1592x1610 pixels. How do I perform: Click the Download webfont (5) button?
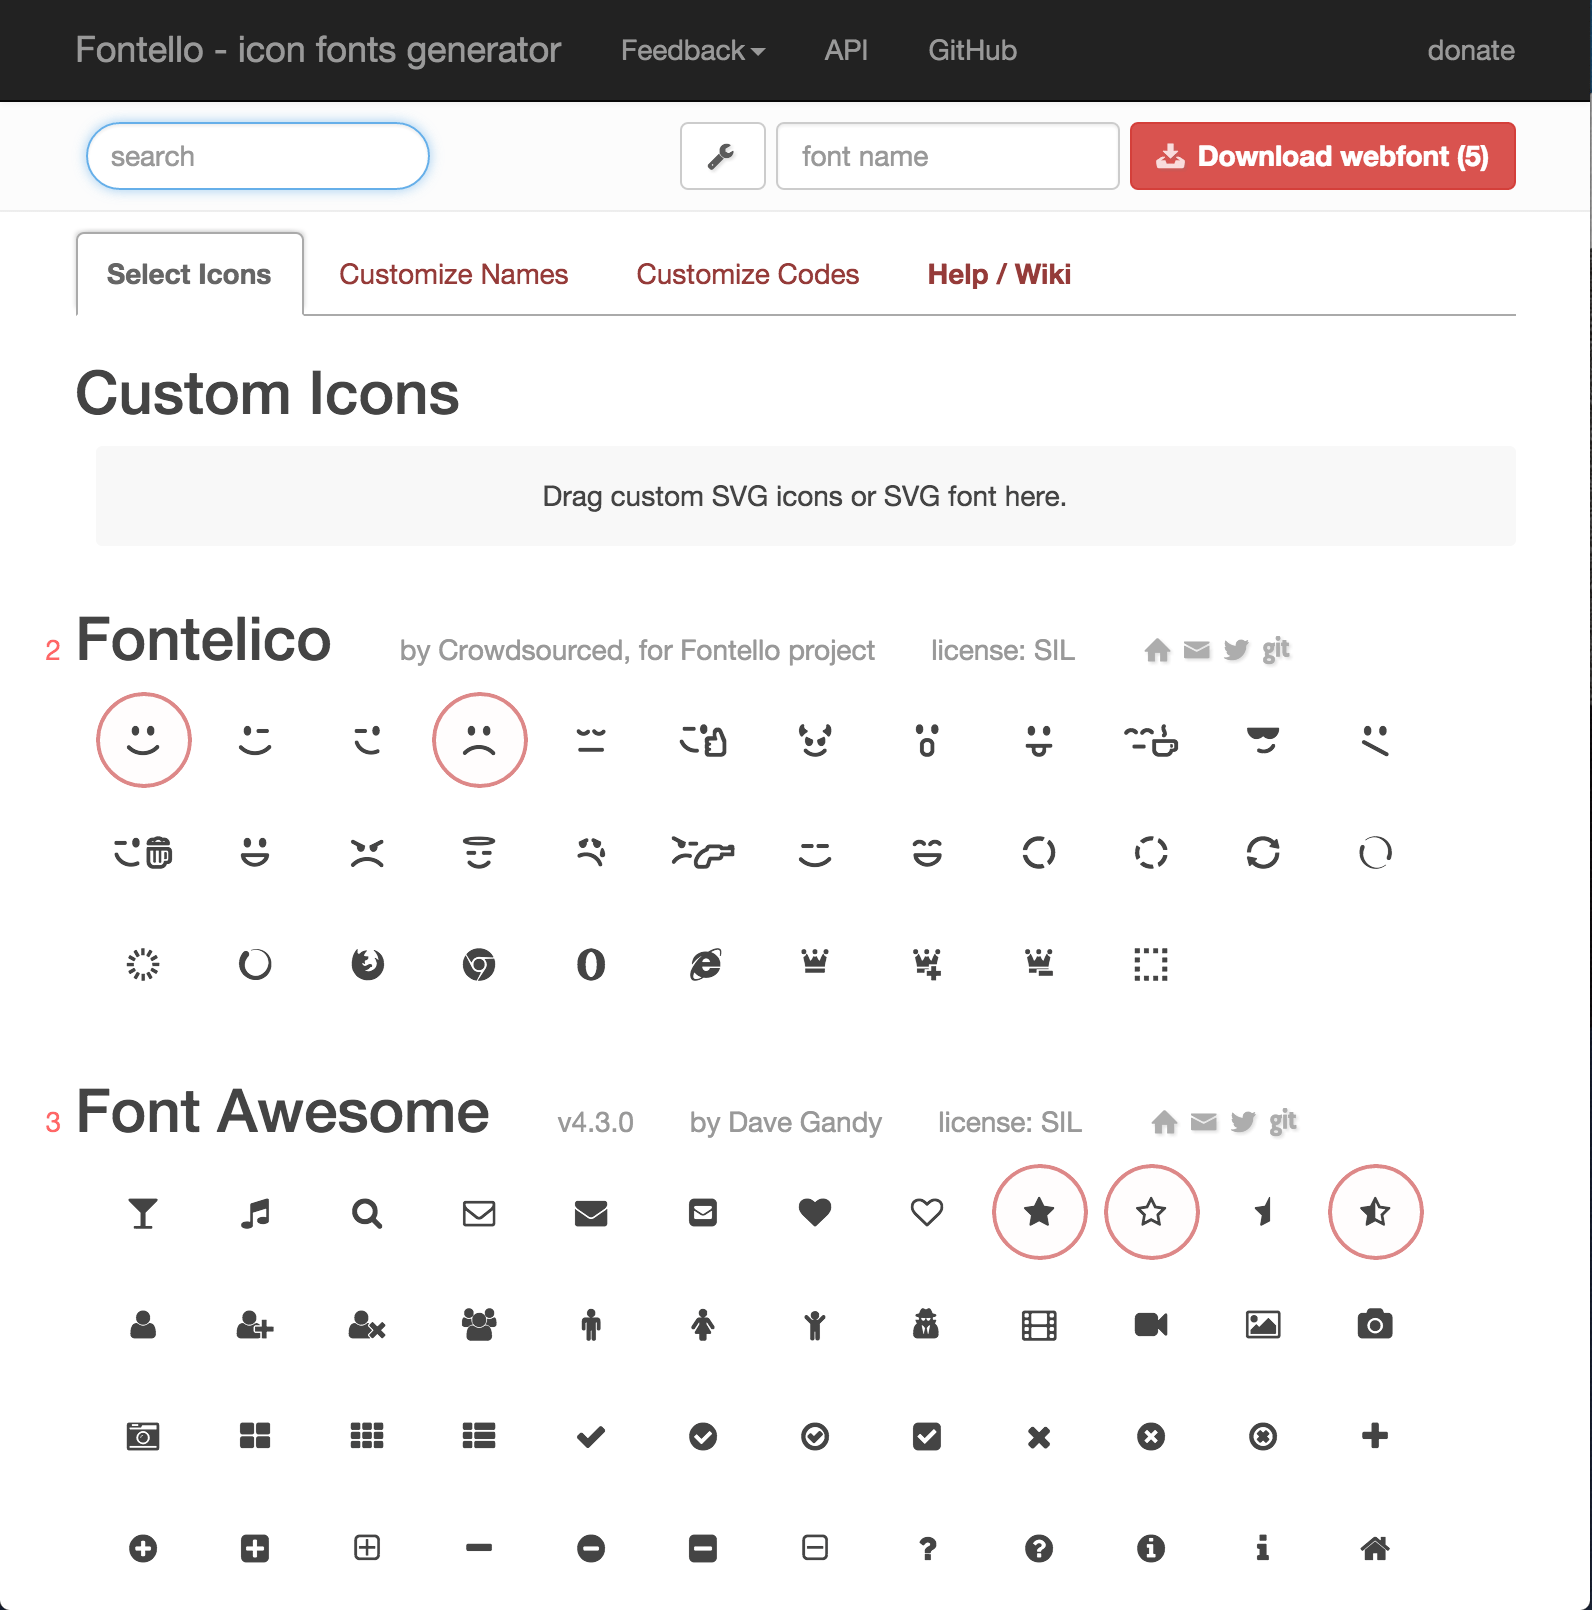pyautogui.click(x=1322, y=156)
